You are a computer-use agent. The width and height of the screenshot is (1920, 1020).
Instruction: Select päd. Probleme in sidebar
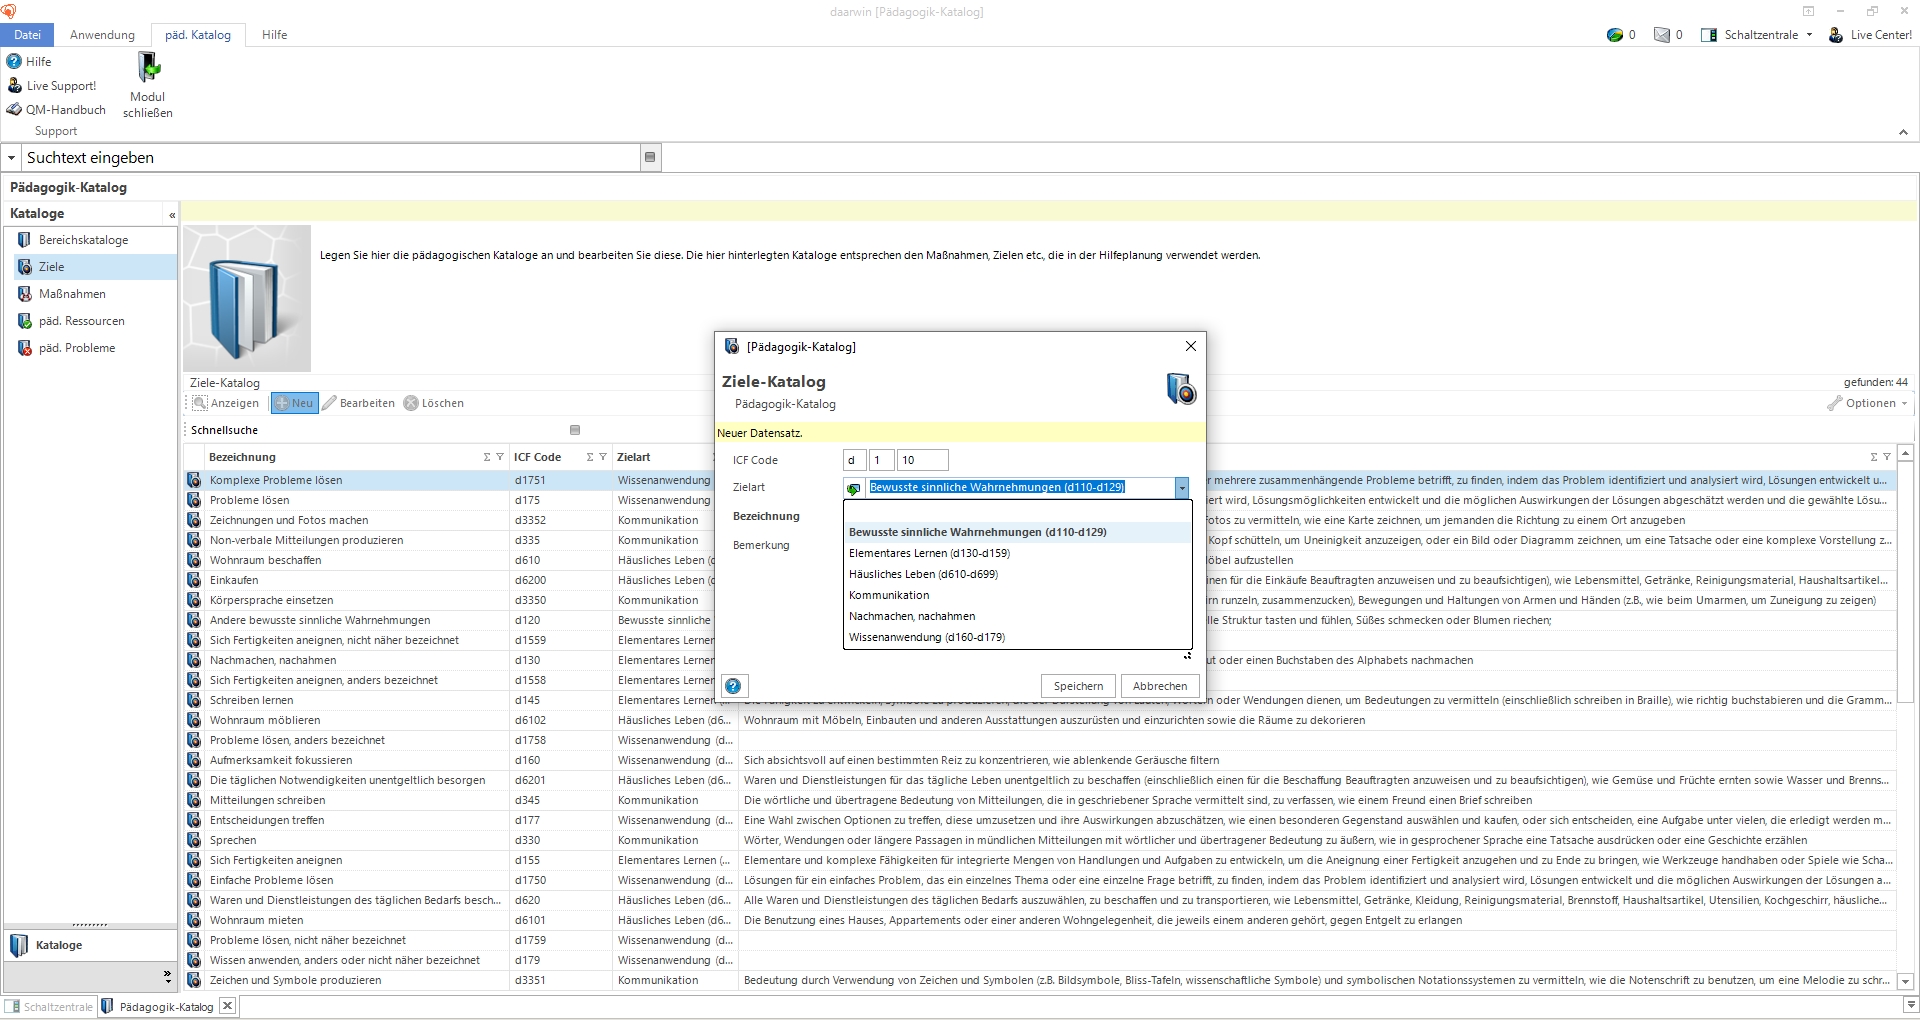(77, 348)
